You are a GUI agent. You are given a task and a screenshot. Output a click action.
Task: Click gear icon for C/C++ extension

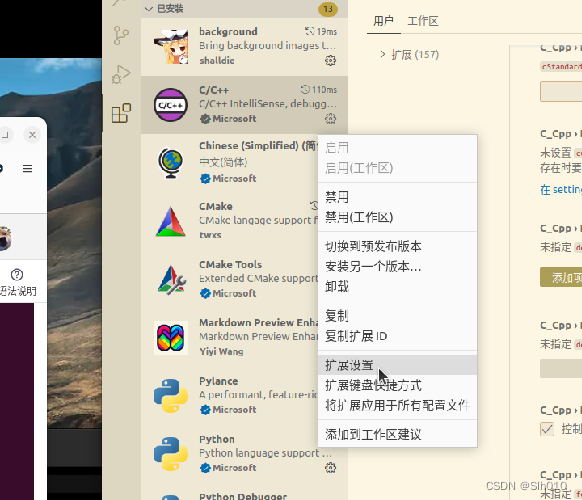click(330, 119)
